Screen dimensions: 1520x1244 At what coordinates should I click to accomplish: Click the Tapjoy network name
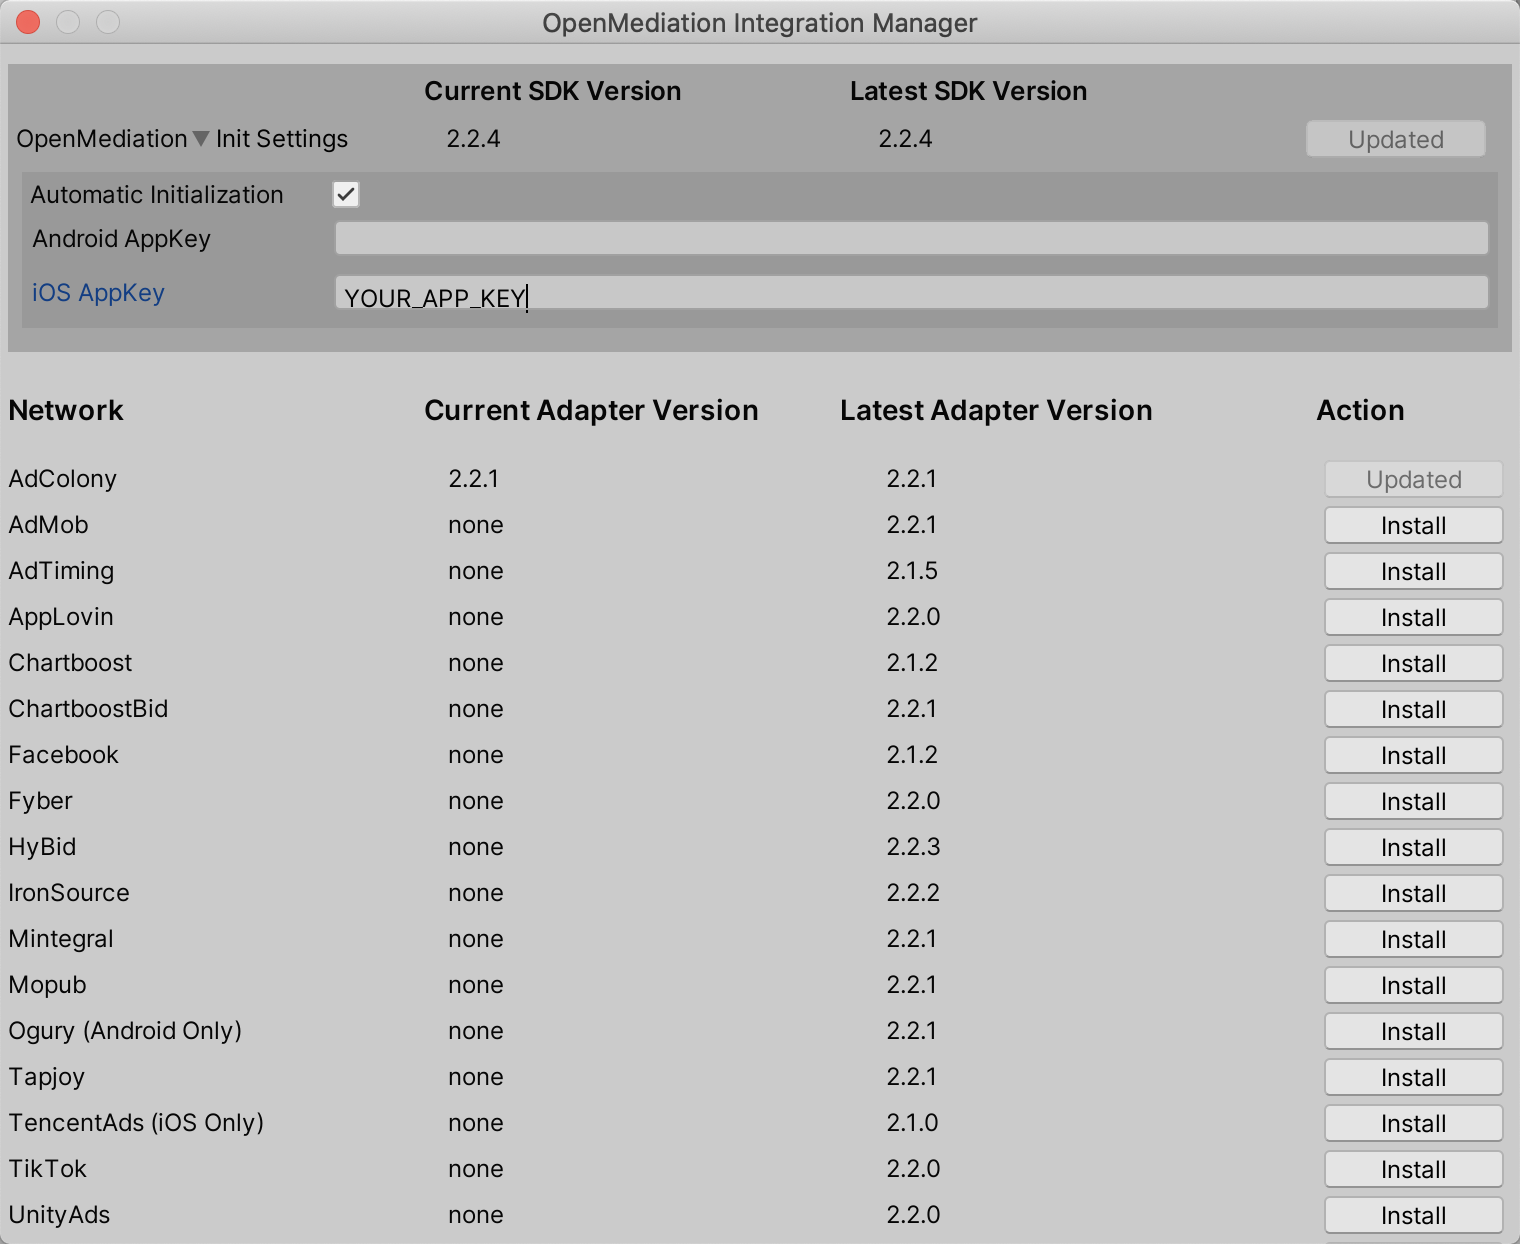47,1077
